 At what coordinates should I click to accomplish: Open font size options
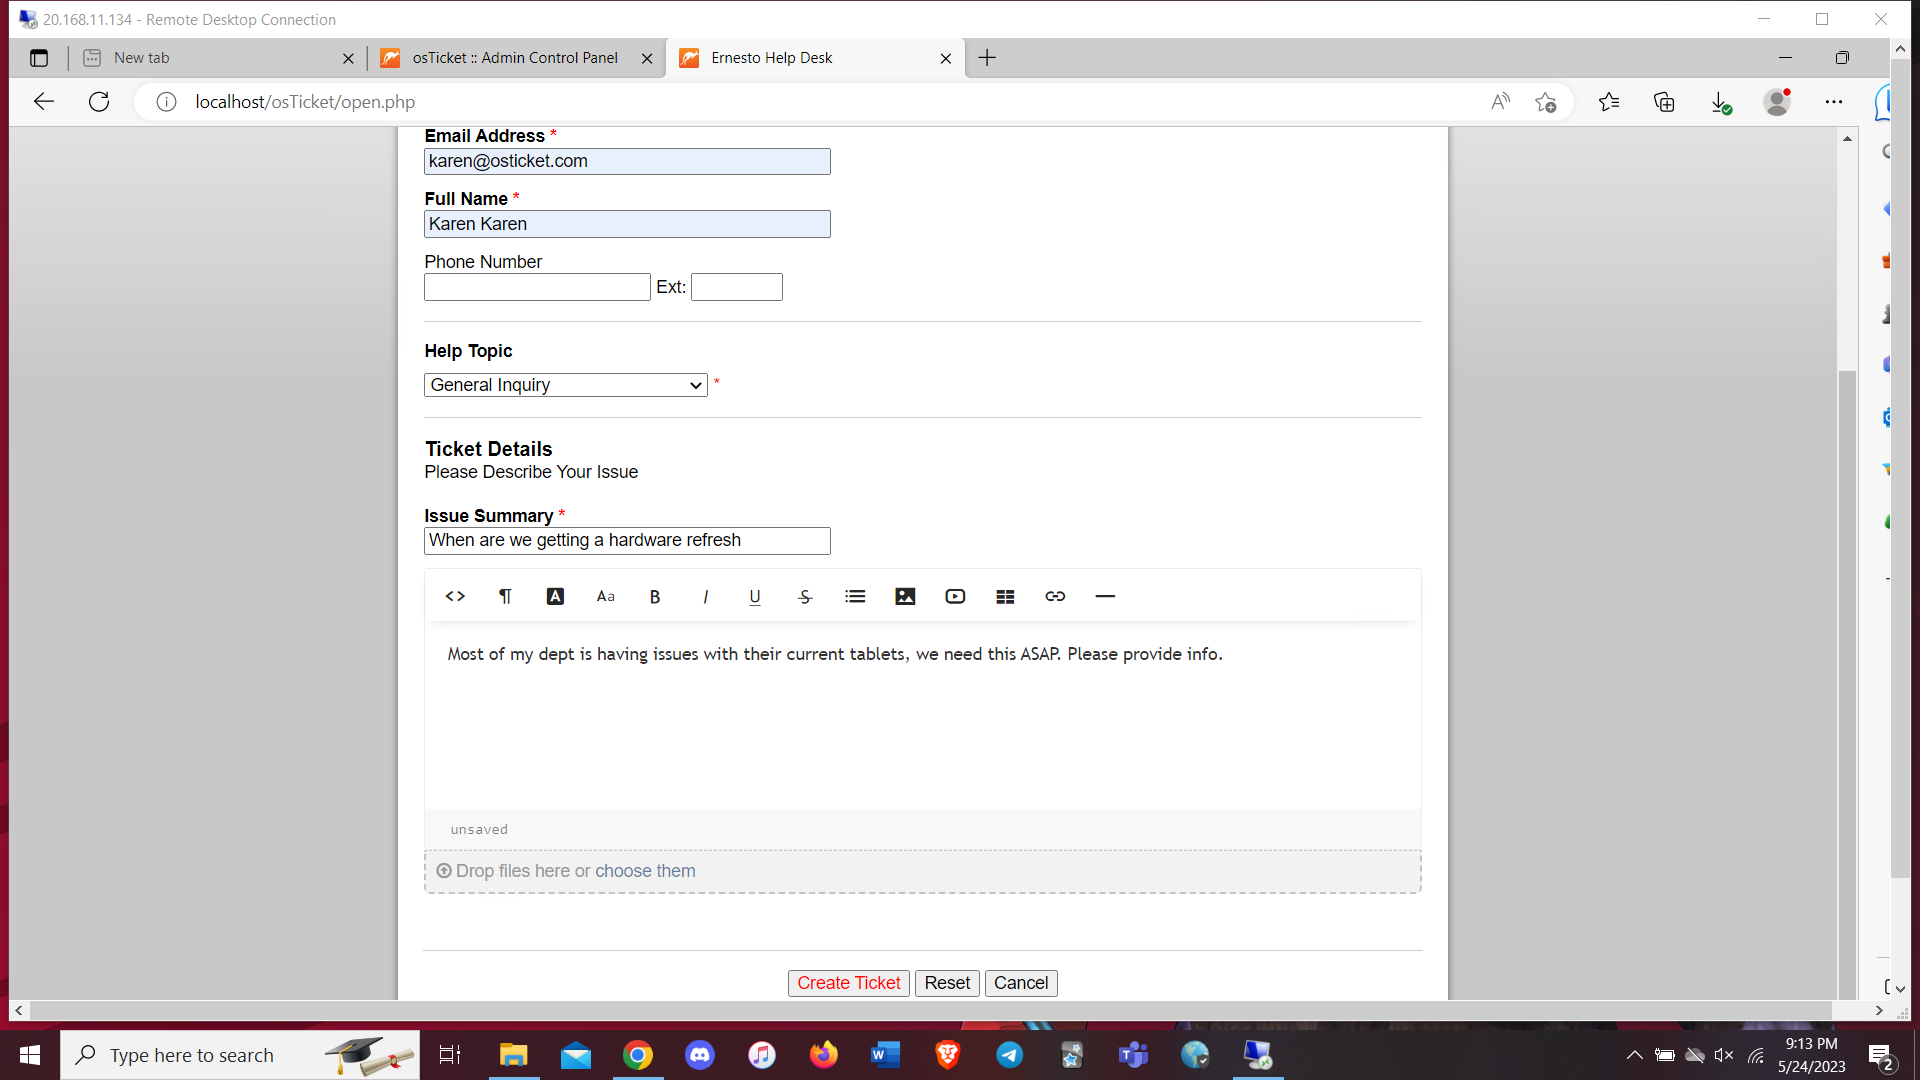[605, 596]
